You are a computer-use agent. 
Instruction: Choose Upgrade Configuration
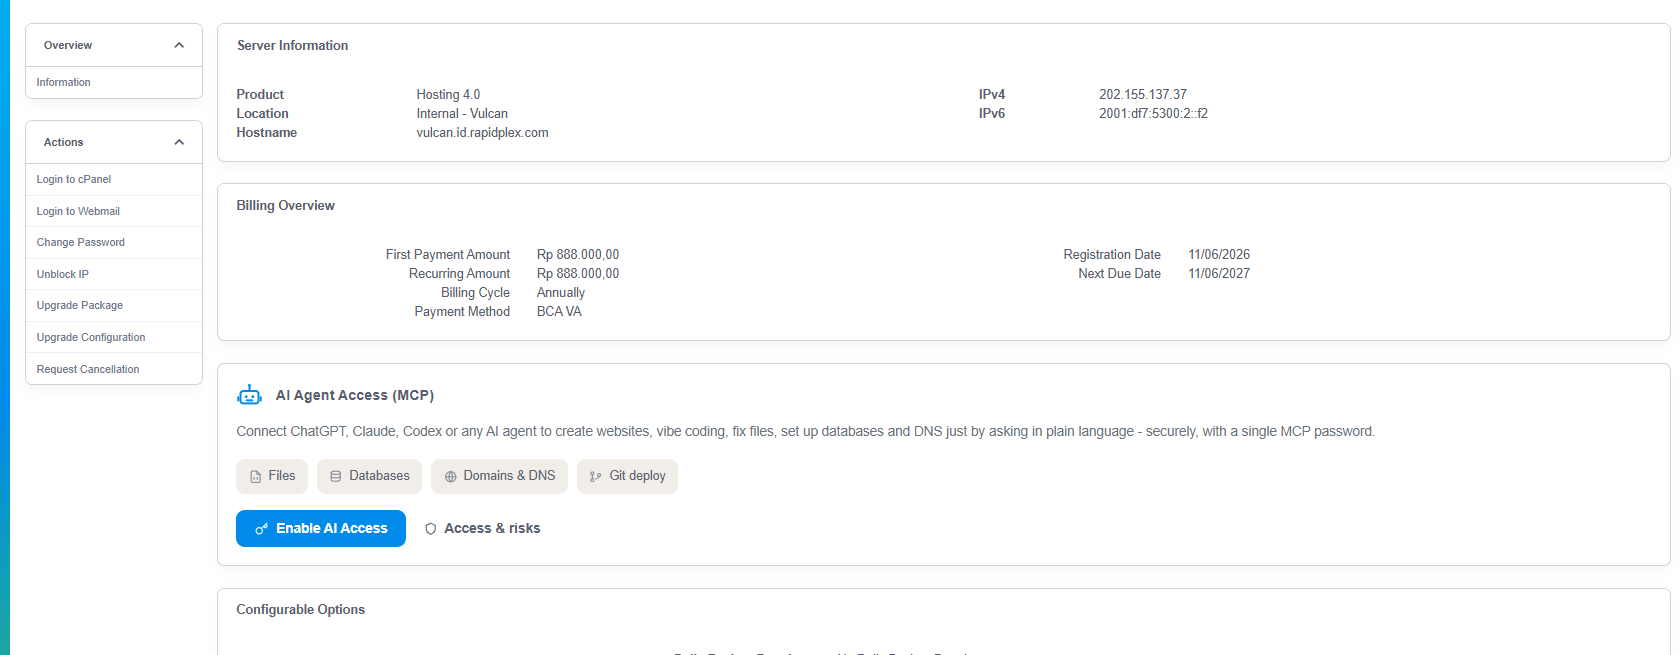[114, 337]
